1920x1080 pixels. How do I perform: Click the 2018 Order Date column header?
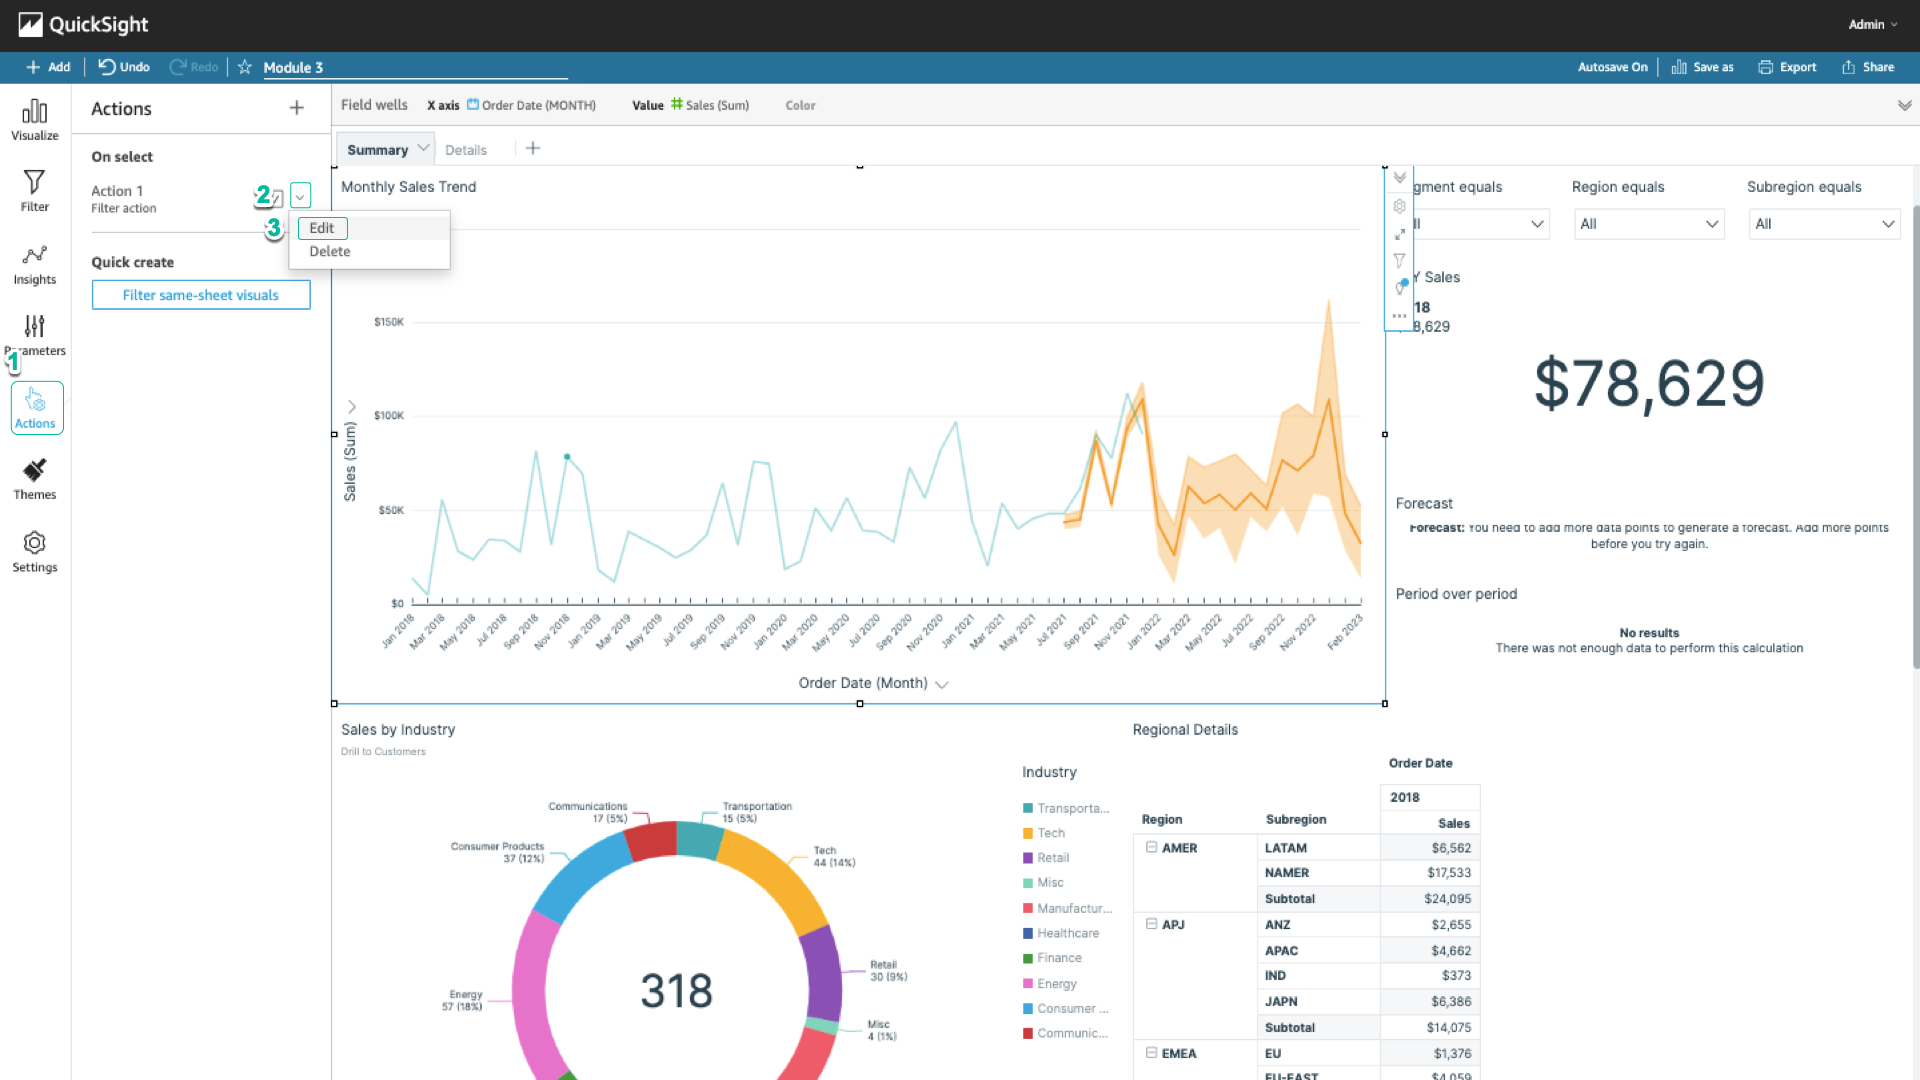1430,797
